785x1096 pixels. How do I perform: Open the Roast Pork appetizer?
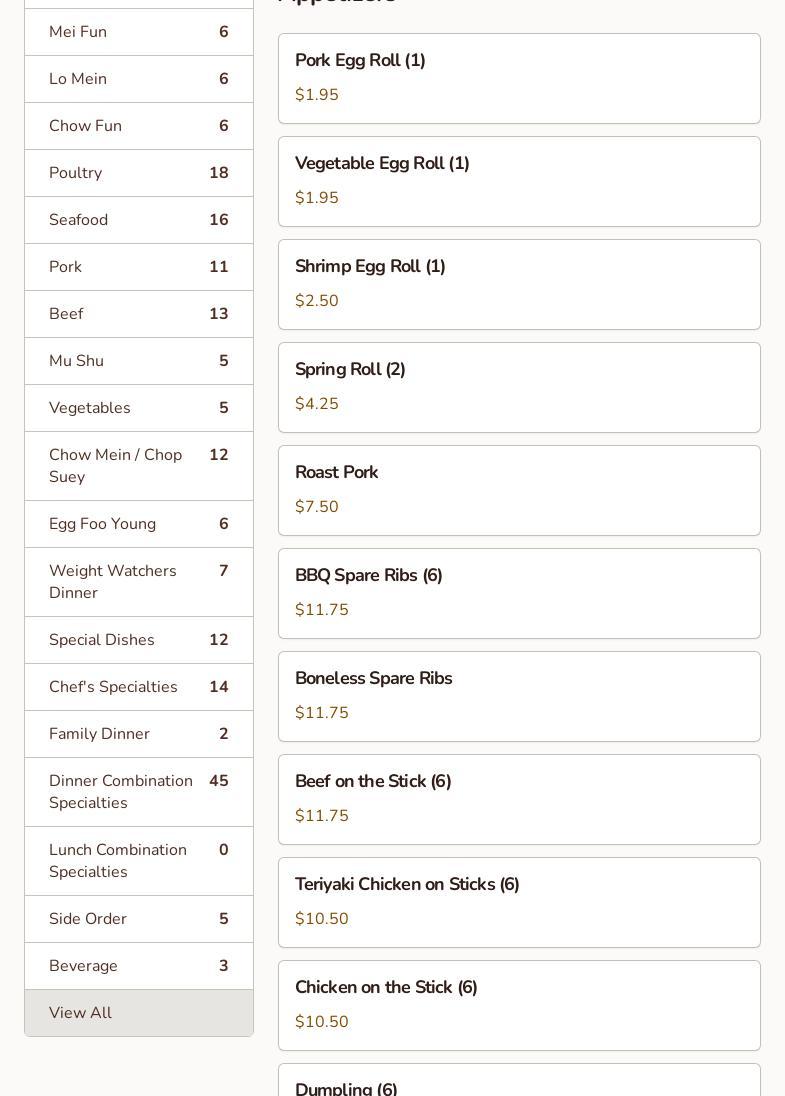(x=519, y=490)
